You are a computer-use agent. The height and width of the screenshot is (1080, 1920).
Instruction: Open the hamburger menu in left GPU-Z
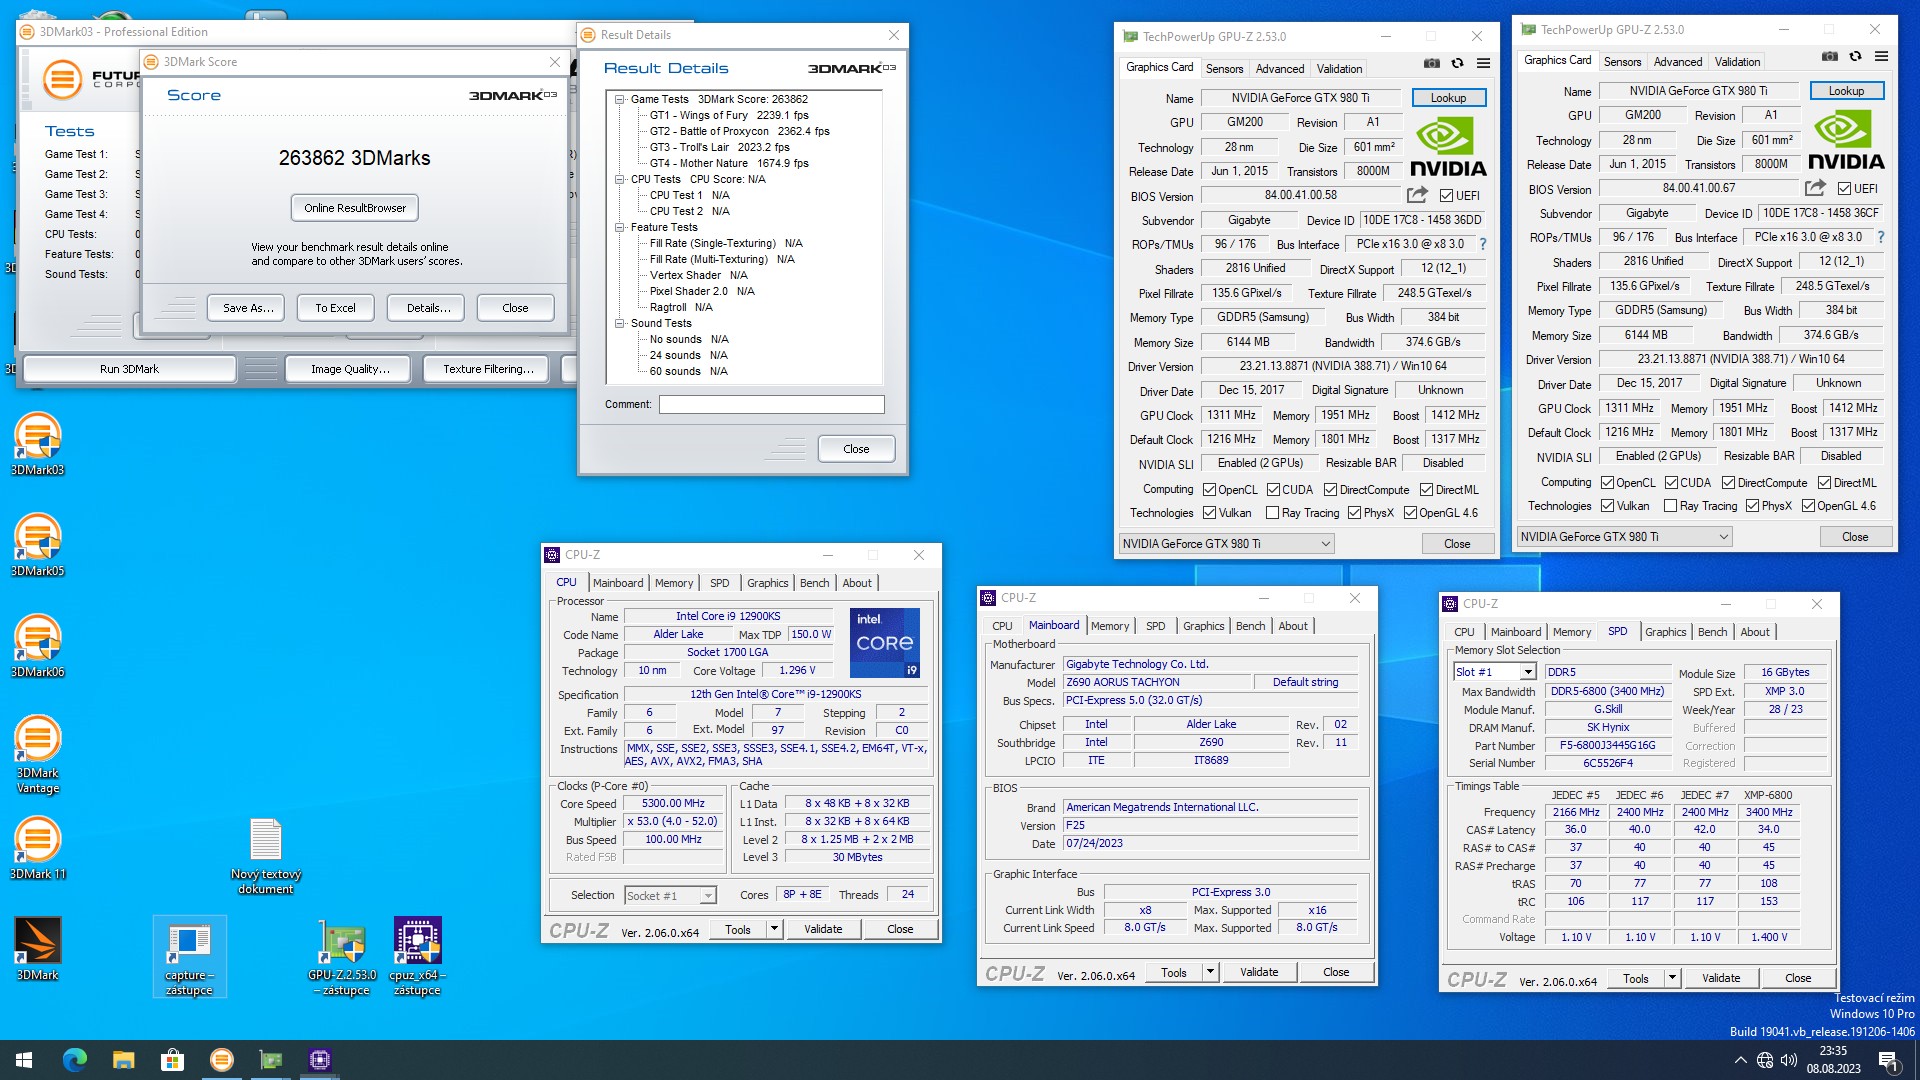pos(1484,63)
